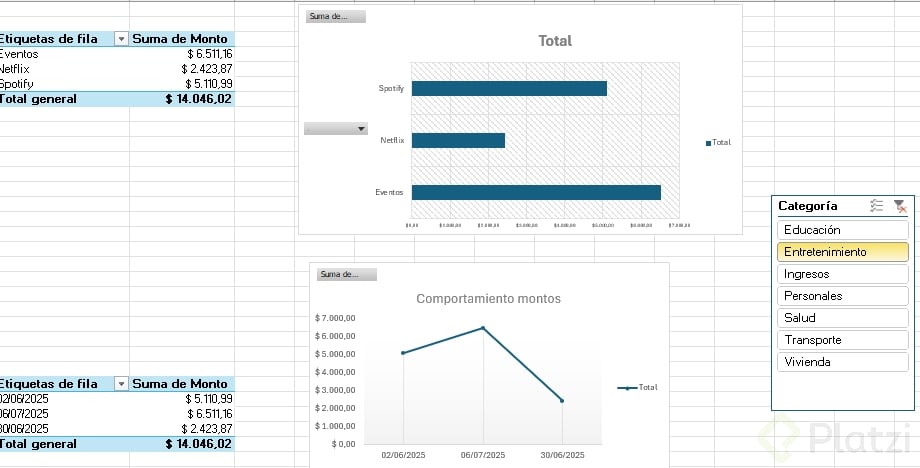Select the Netflix row label cell
The height and width of the screenshot is (468, 920).
click(x=65, y=69)
